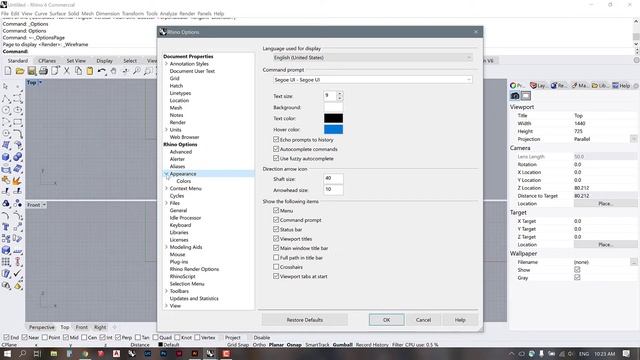Click the Background color swatch
The width and height of the screenshot is (640, 360).
(333, 107)
